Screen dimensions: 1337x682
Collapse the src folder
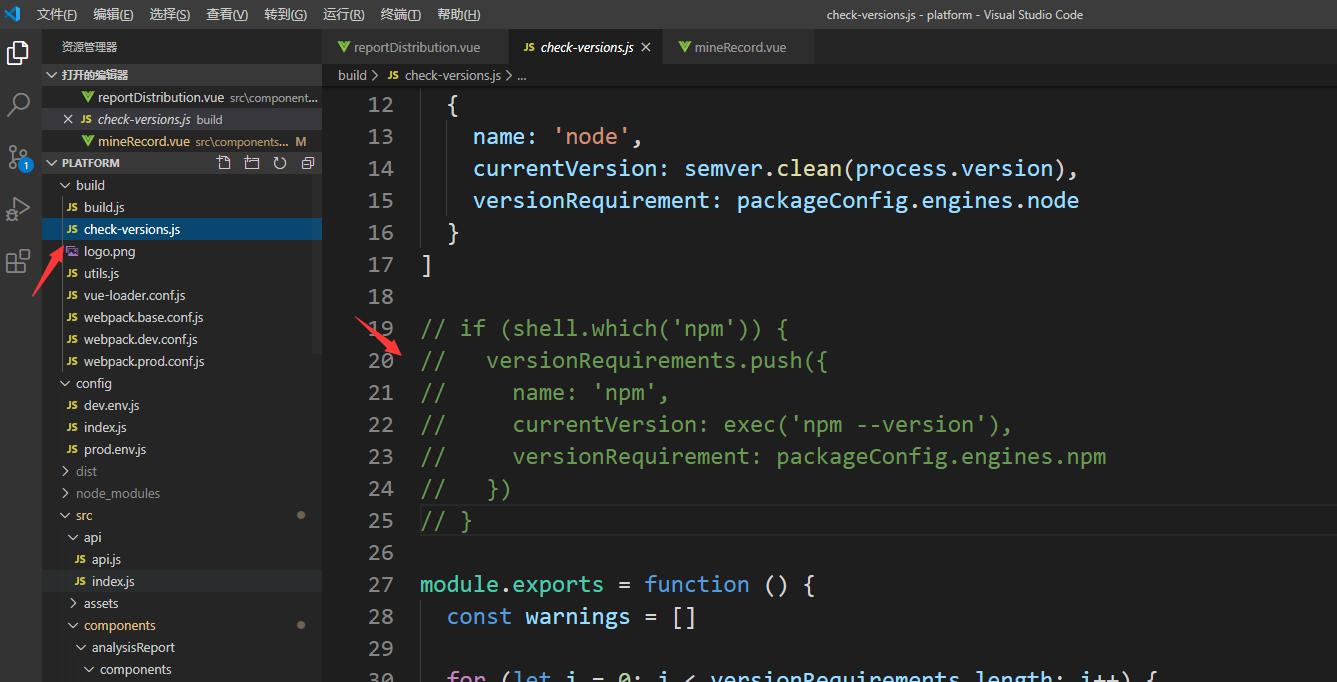click(182, 515)
